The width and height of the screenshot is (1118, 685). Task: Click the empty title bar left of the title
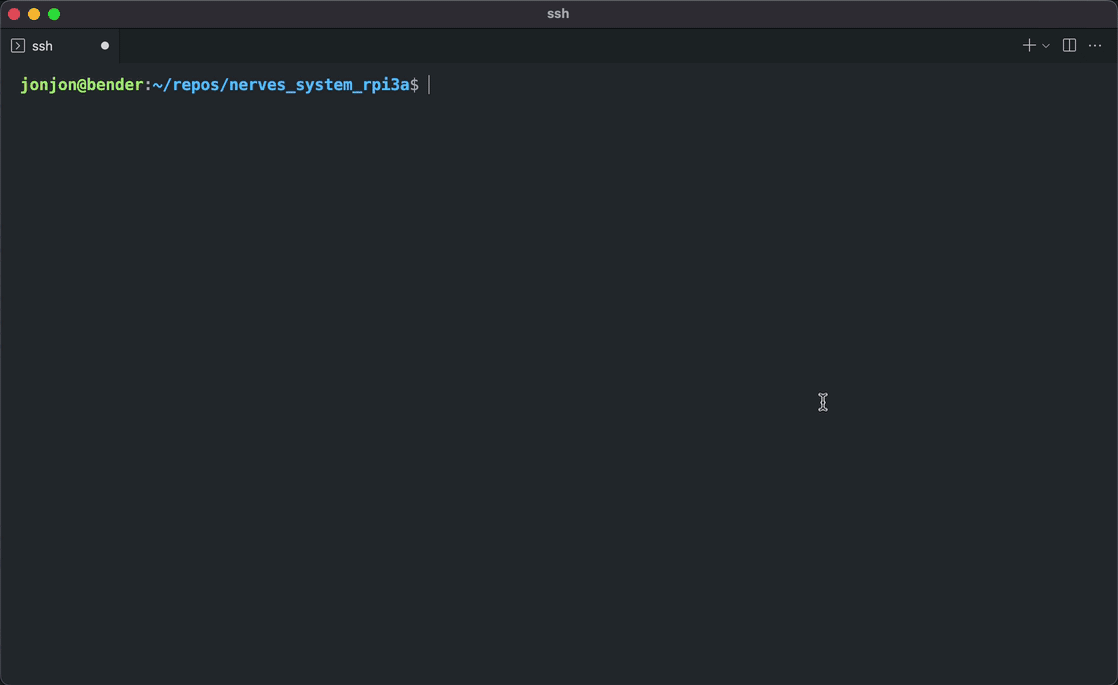click(300, 14)
